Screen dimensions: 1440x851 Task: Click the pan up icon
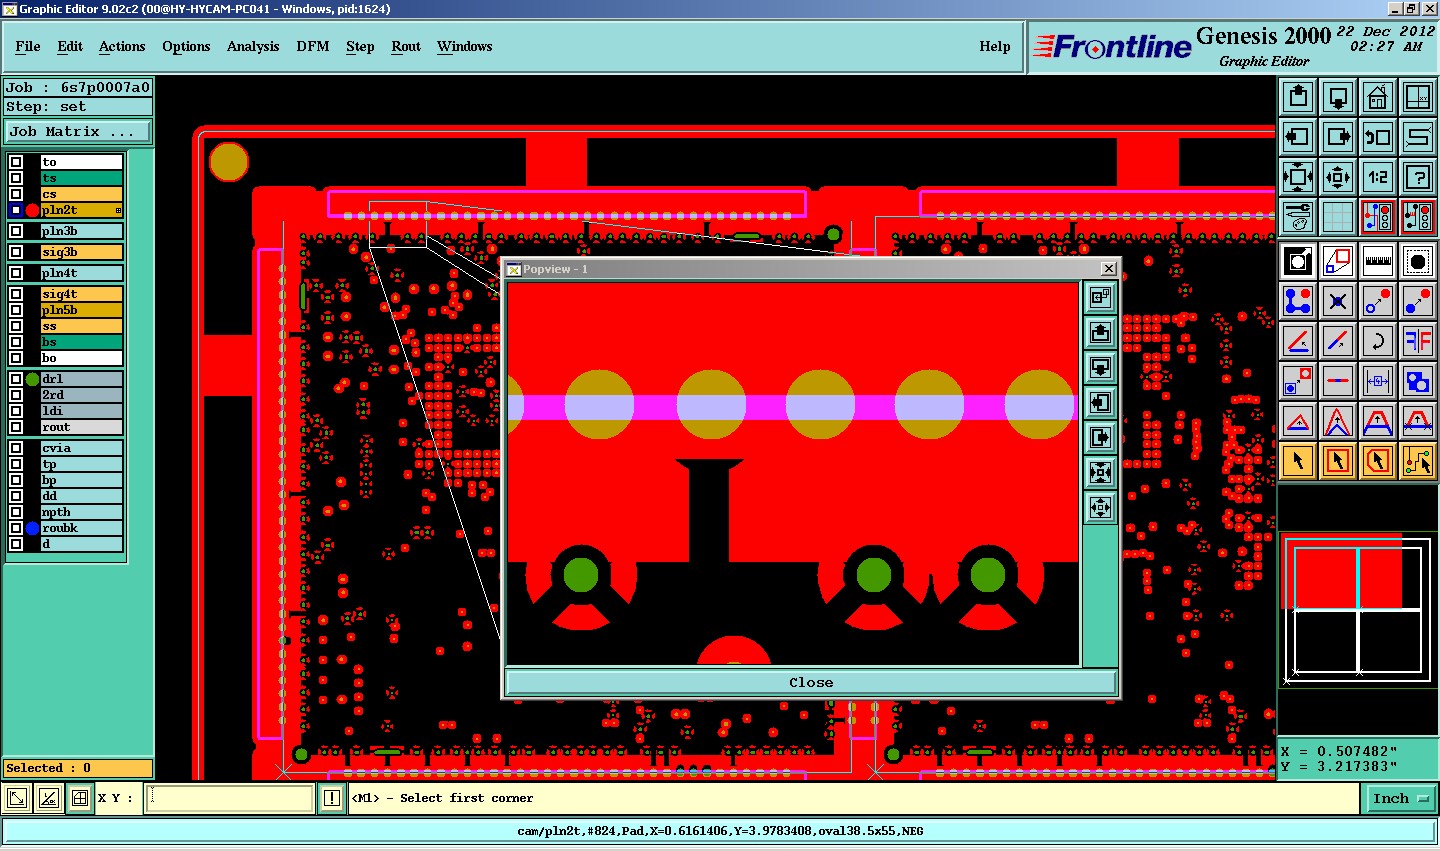1298,97
